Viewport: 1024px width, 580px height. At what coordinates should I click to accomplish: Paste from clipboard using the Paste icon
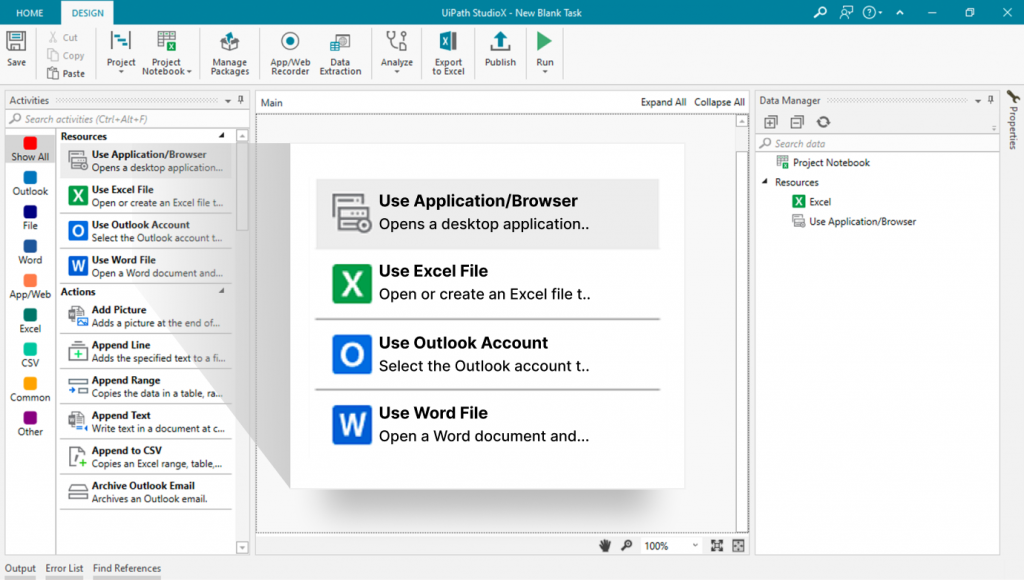53,73
